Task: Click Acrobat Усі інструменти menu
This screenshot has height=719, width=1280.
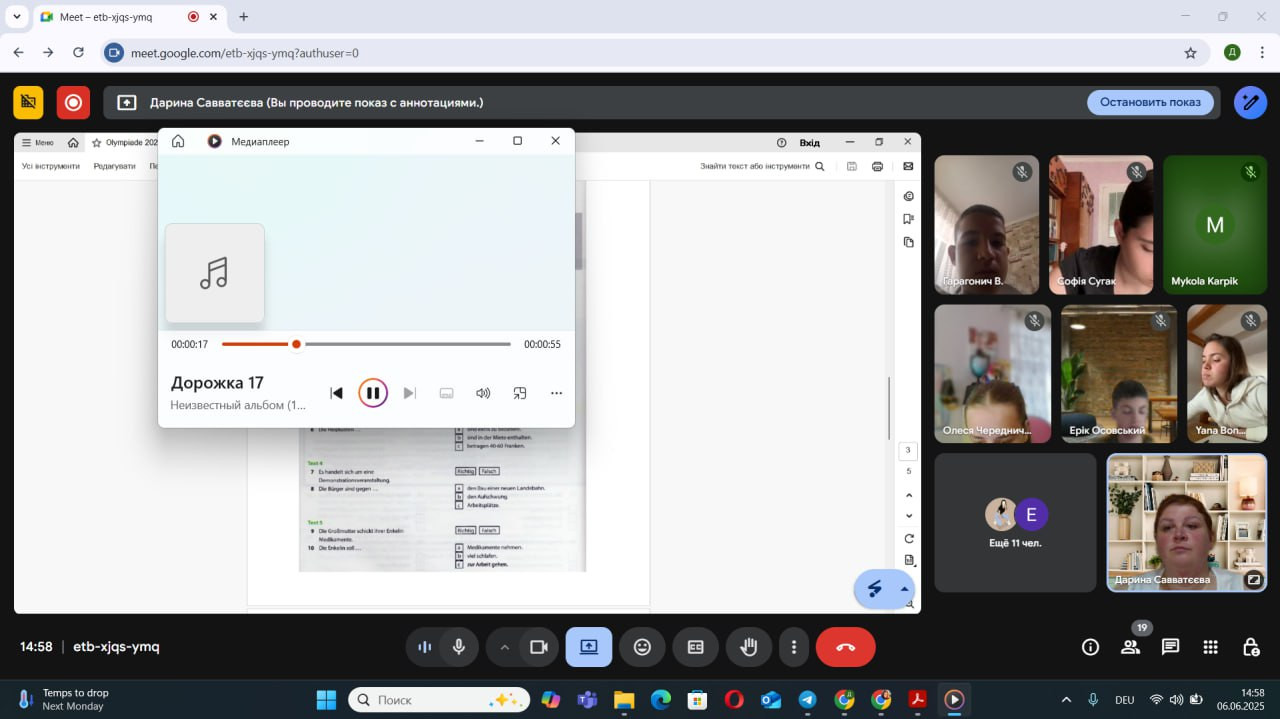Action: pyautogui.click(x=51, y=166)
